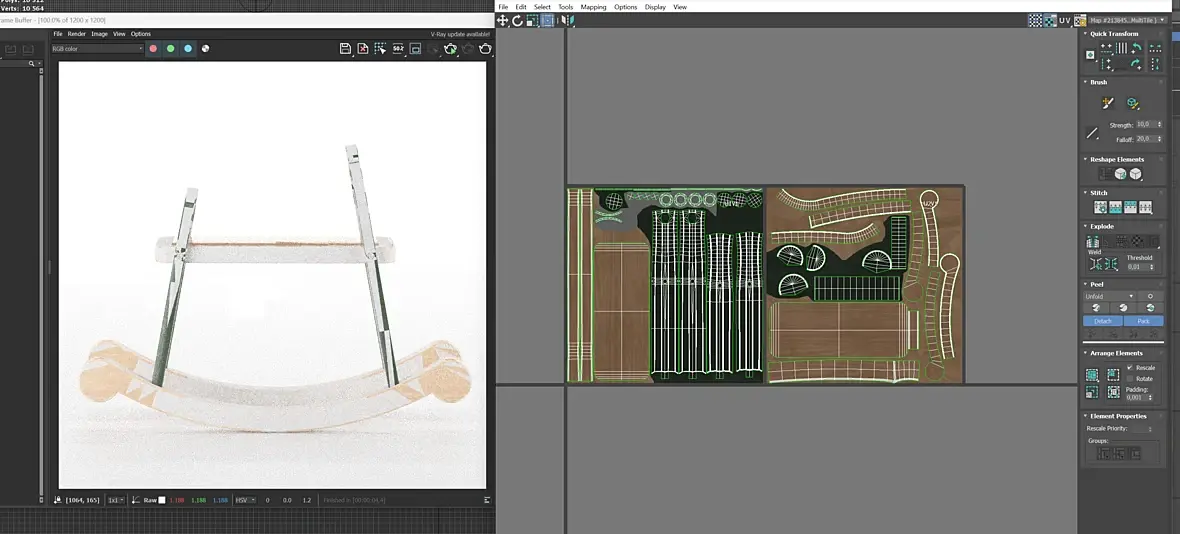Clear the image in V-Ray frame buffer

pos(363,48)
